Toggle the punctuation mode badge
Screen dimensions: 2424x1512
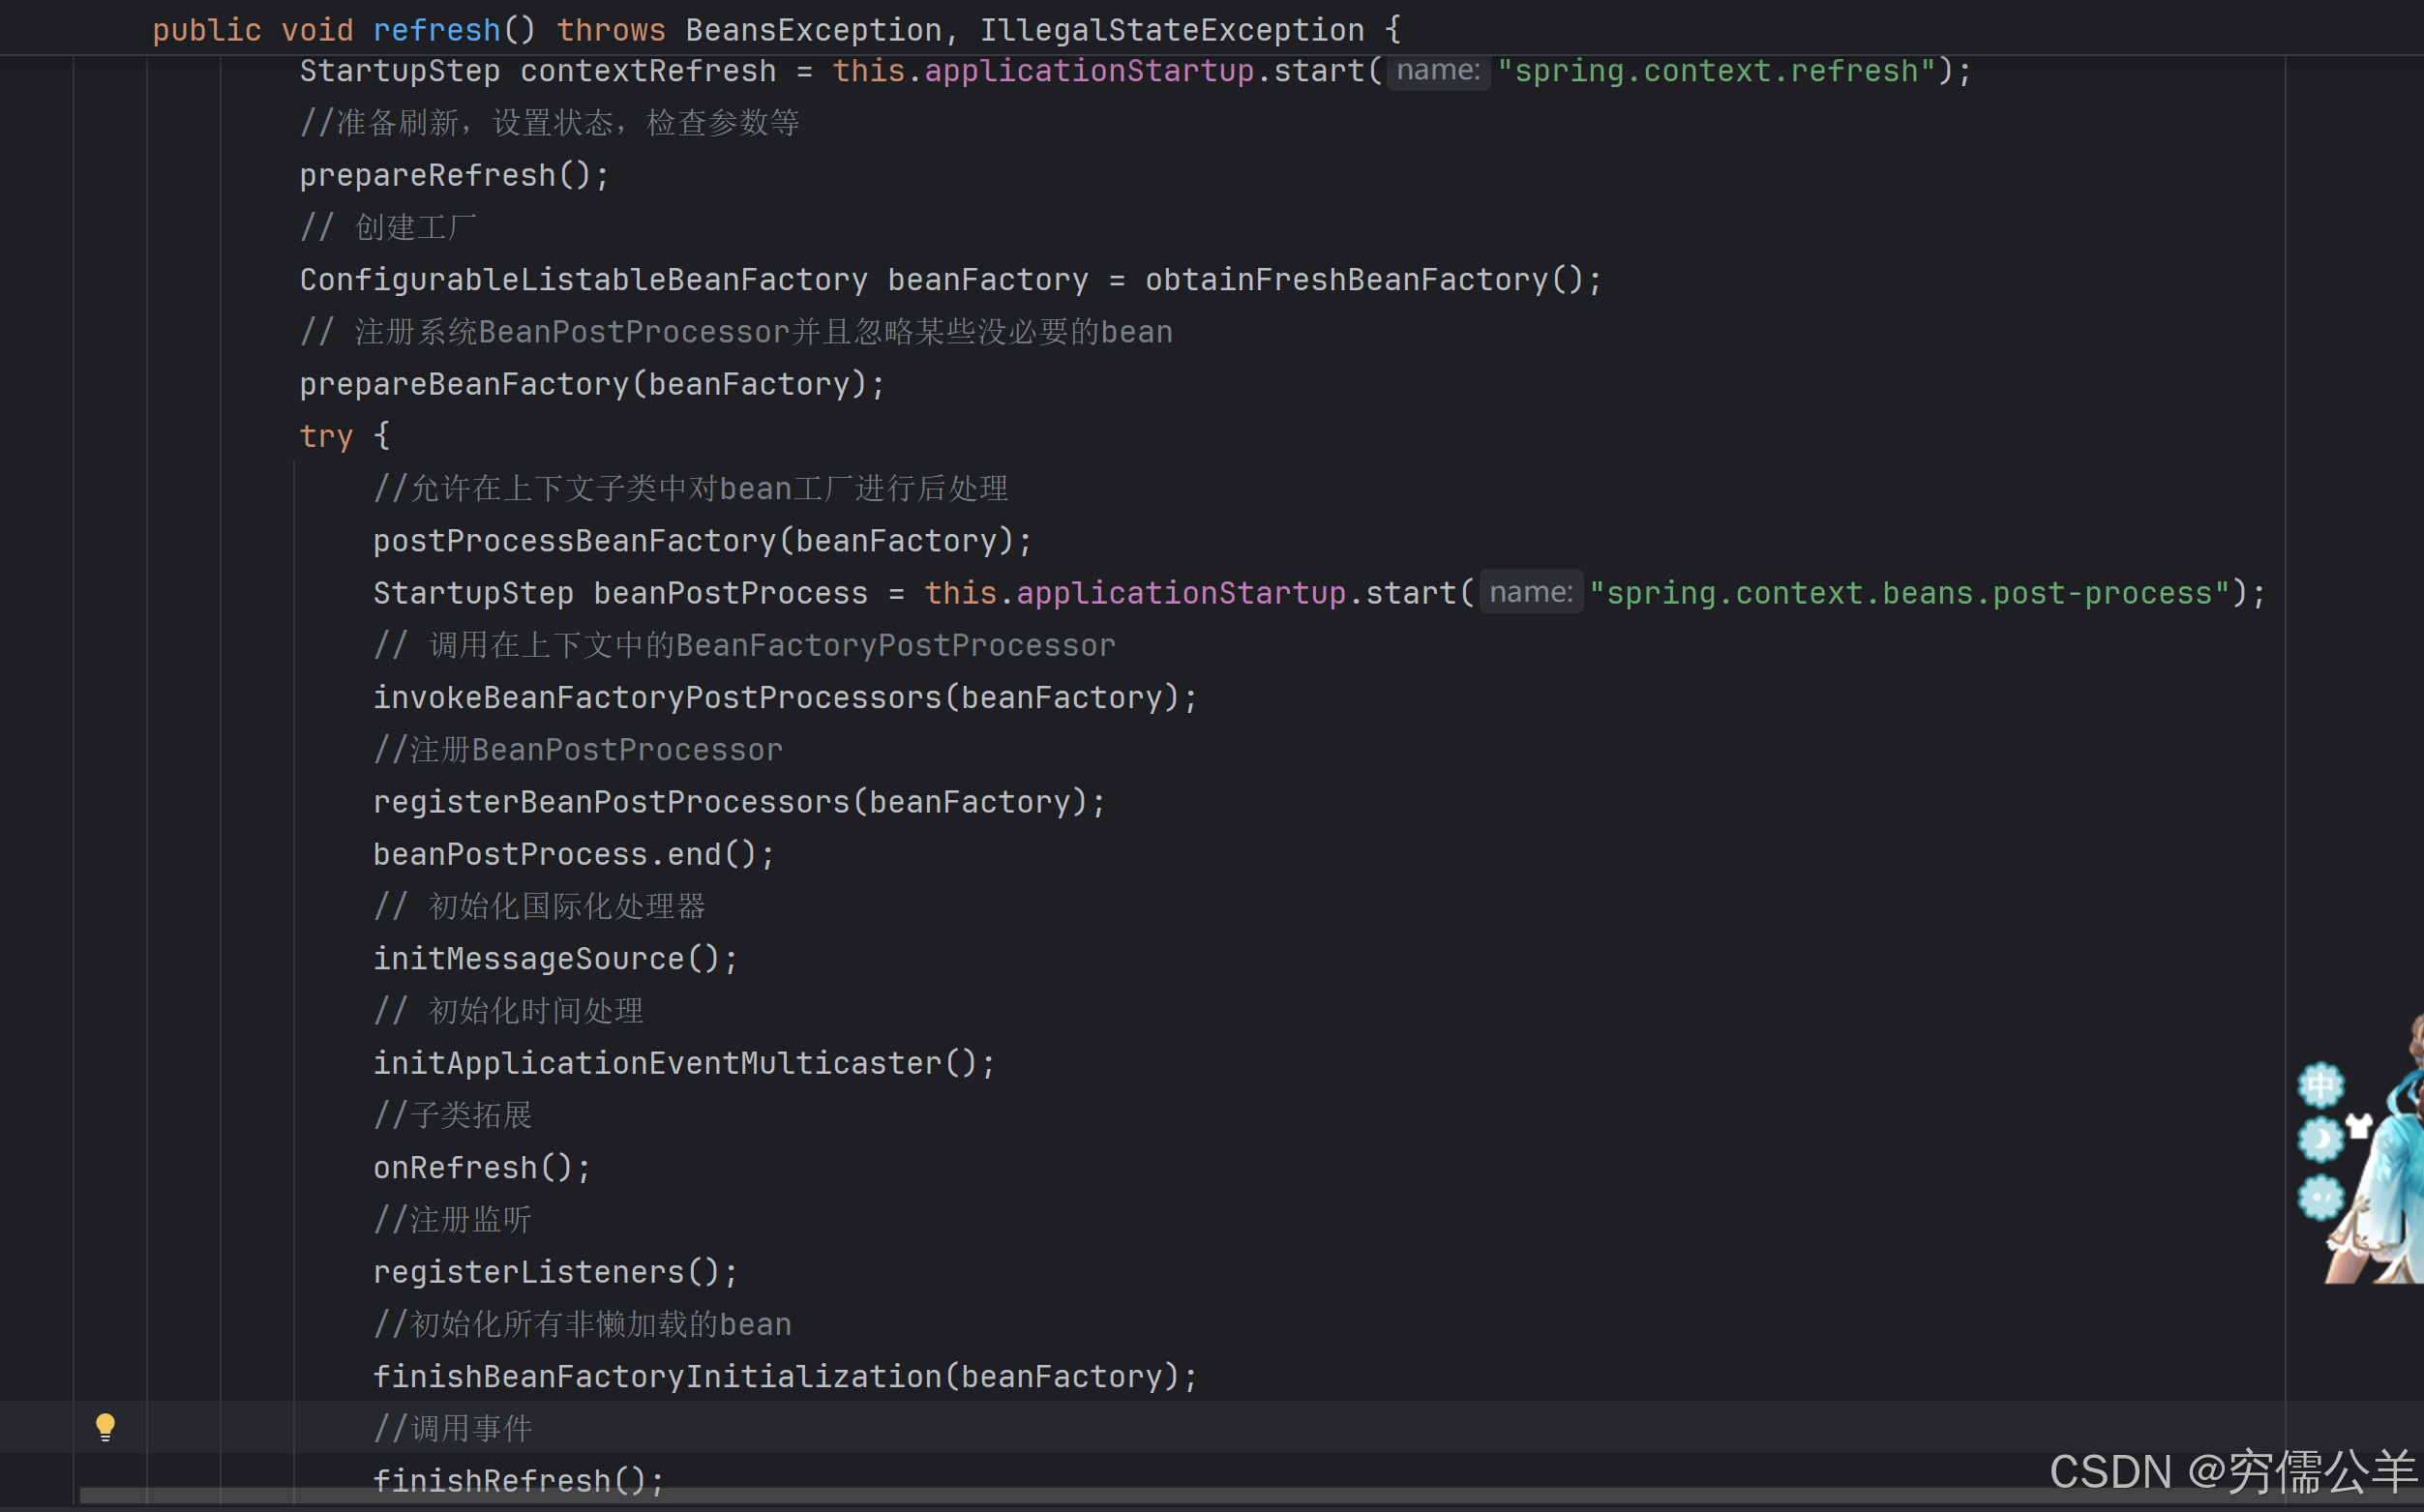[x=2320, y=1197]
